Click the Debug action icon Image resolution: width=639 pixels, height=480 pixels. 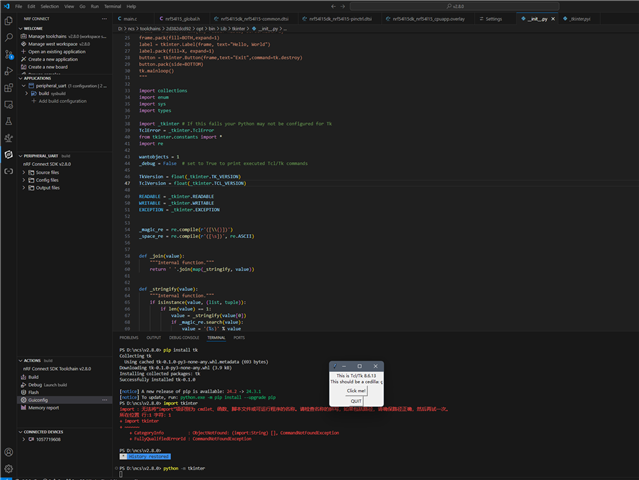pos(24,385)
